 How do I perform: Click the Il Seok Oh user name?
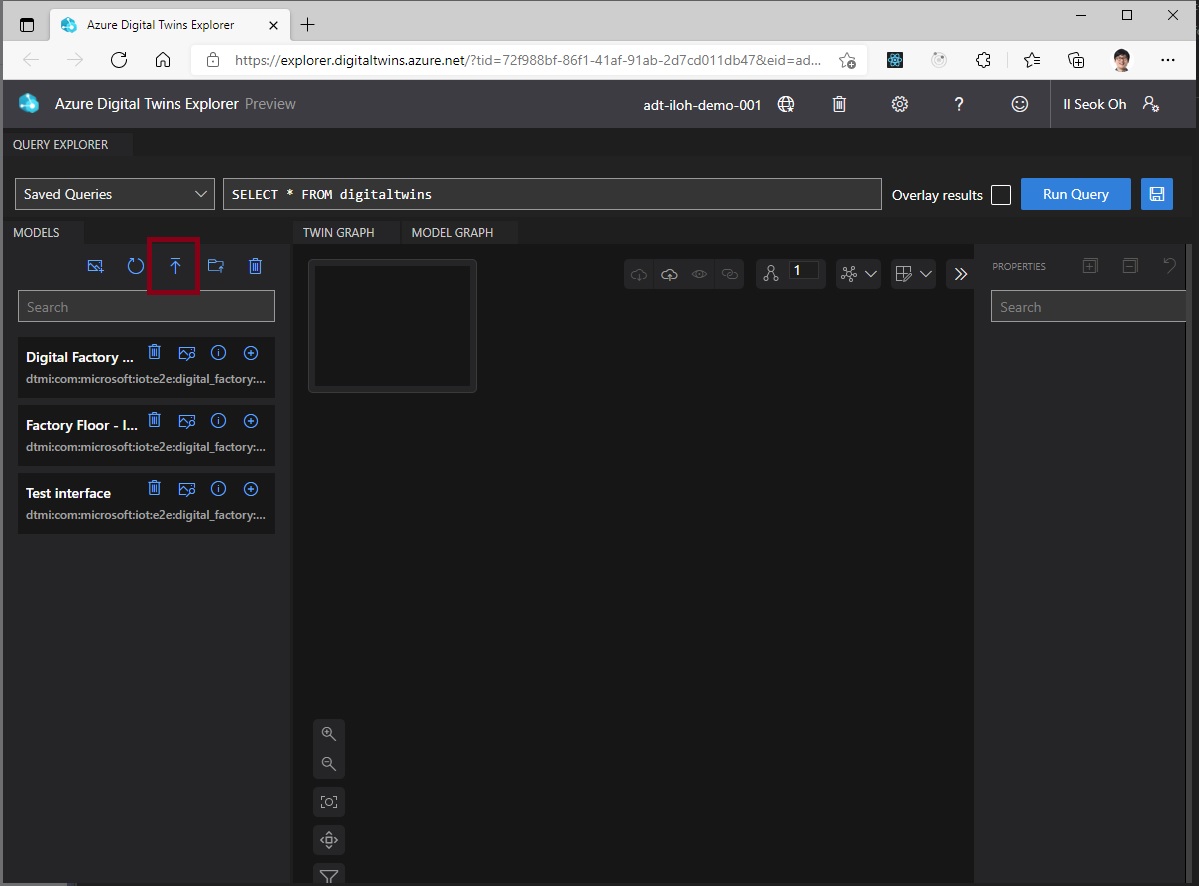pos(1094,104)
